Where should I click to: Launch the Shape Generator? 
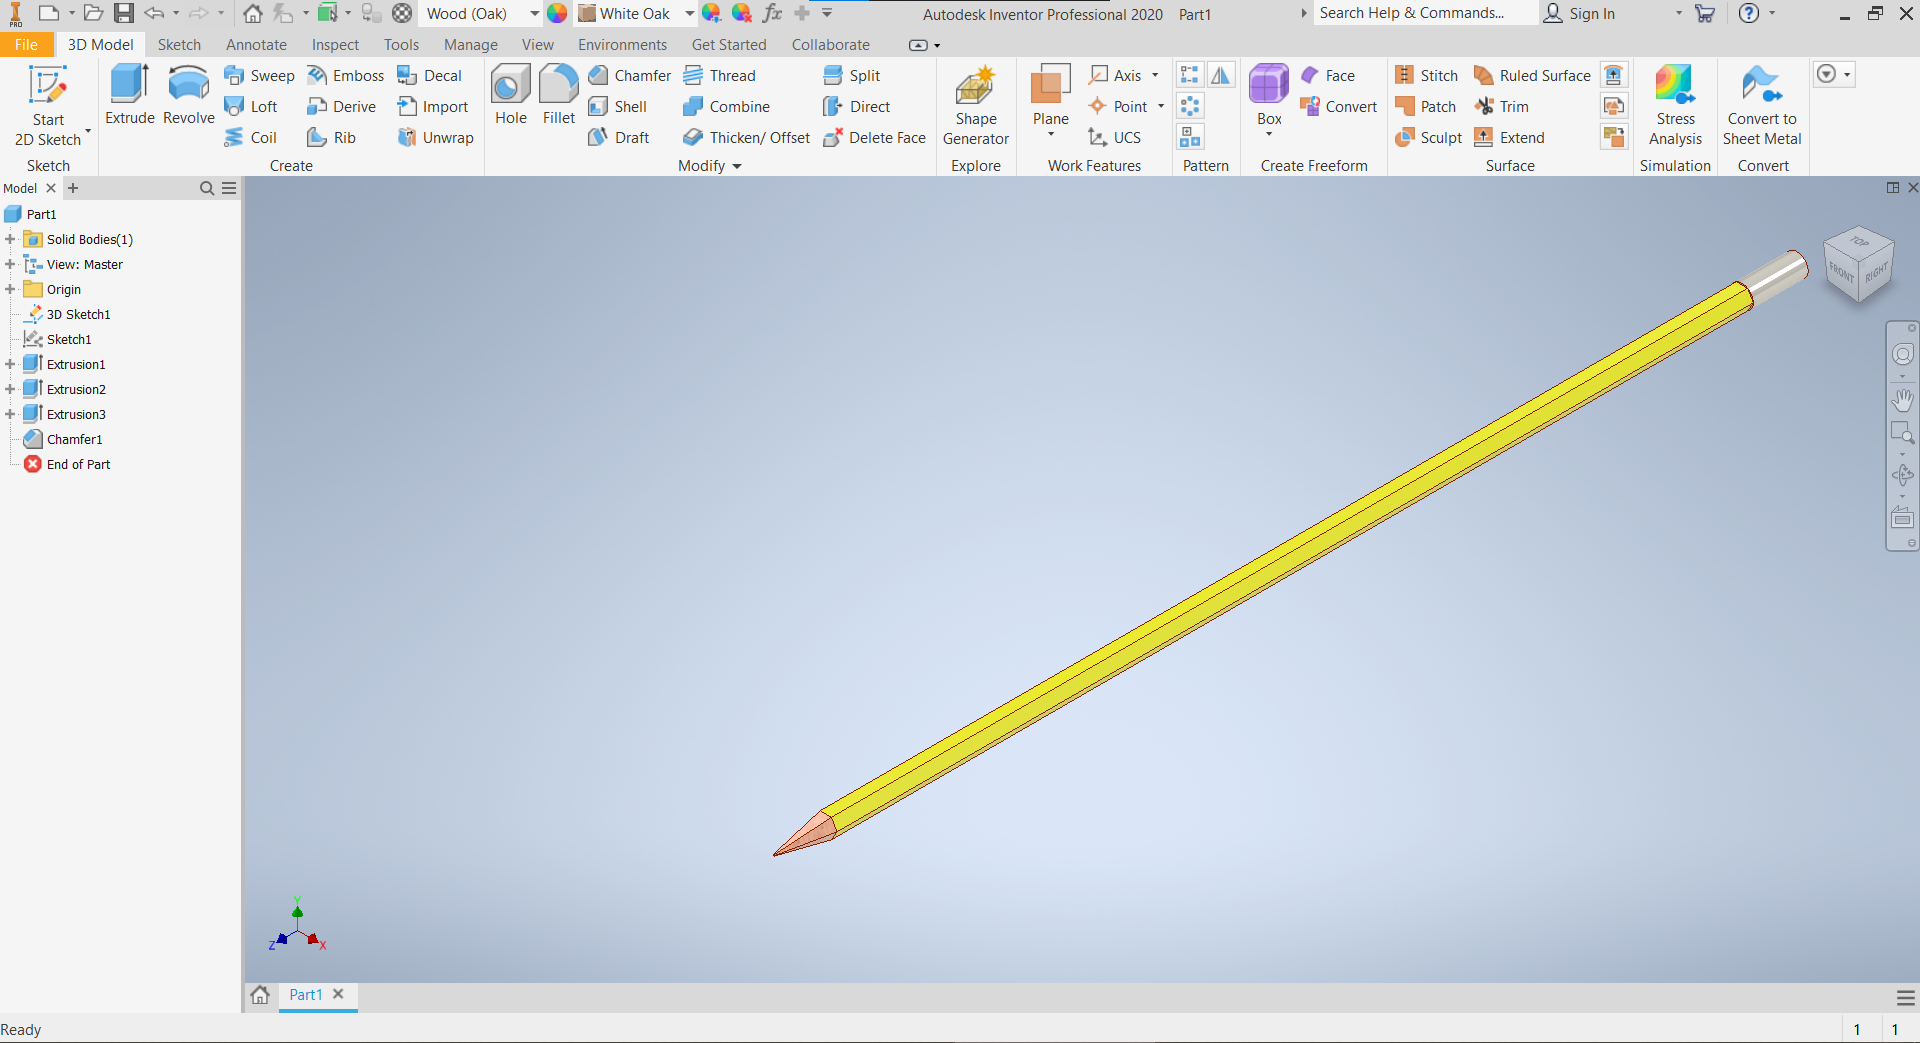pos(976,105)
